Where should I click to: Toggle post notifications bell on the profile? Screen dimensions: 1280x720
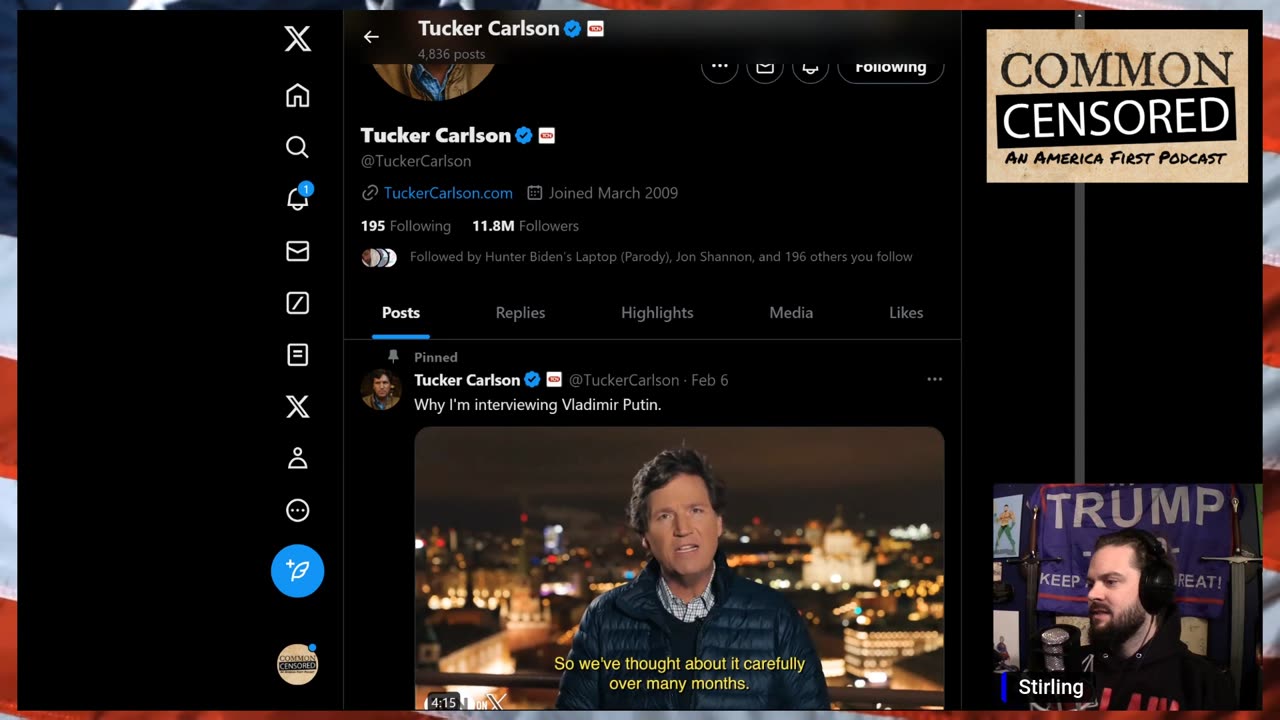[x=810, y=66]
